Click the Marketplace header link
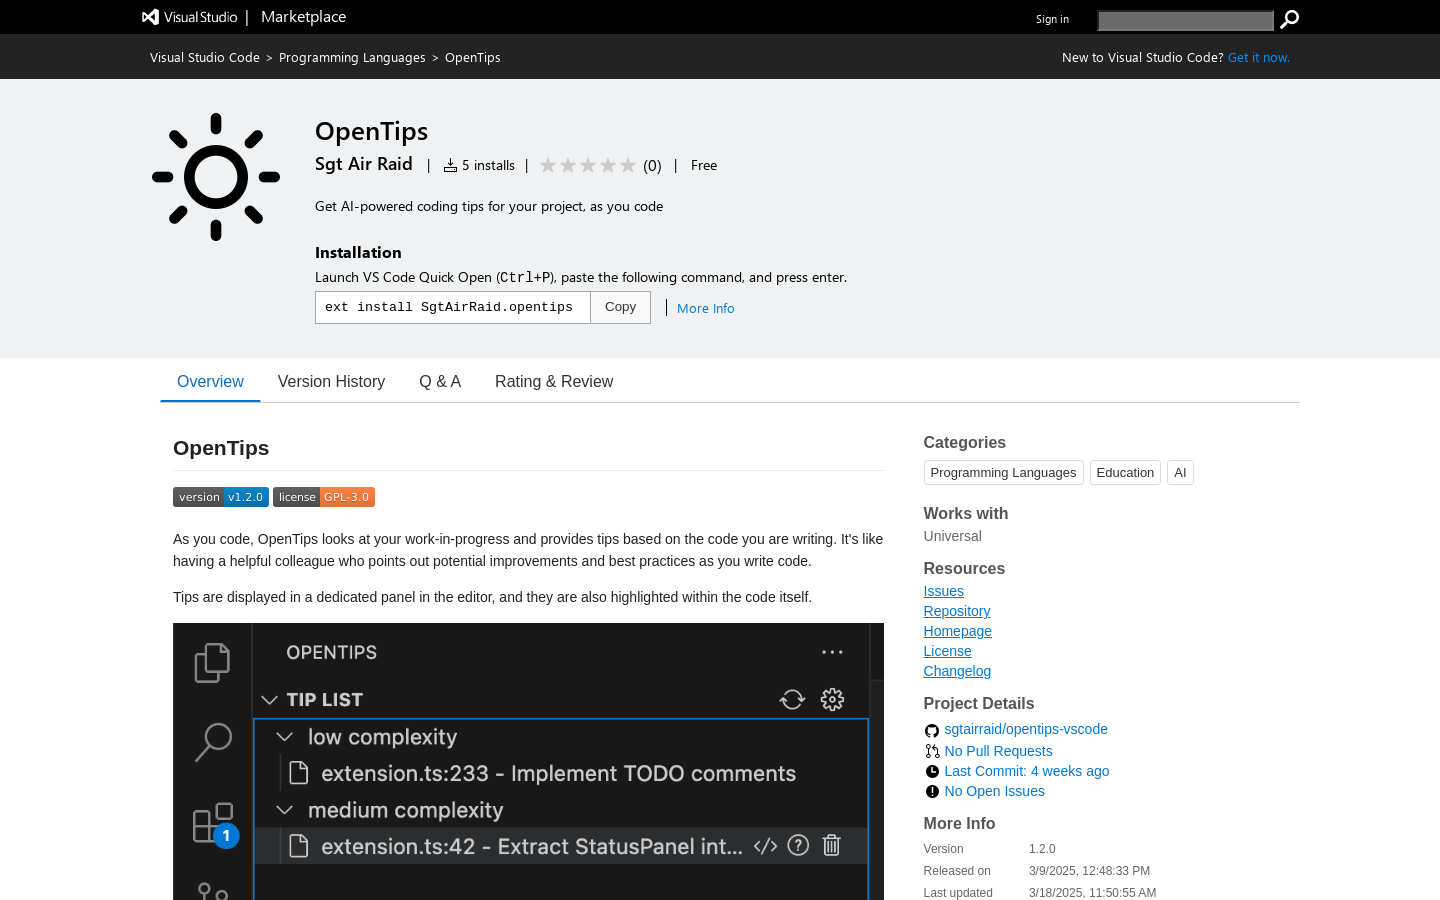The width and height of the screenshot is (1440, 900). point(303,17)
